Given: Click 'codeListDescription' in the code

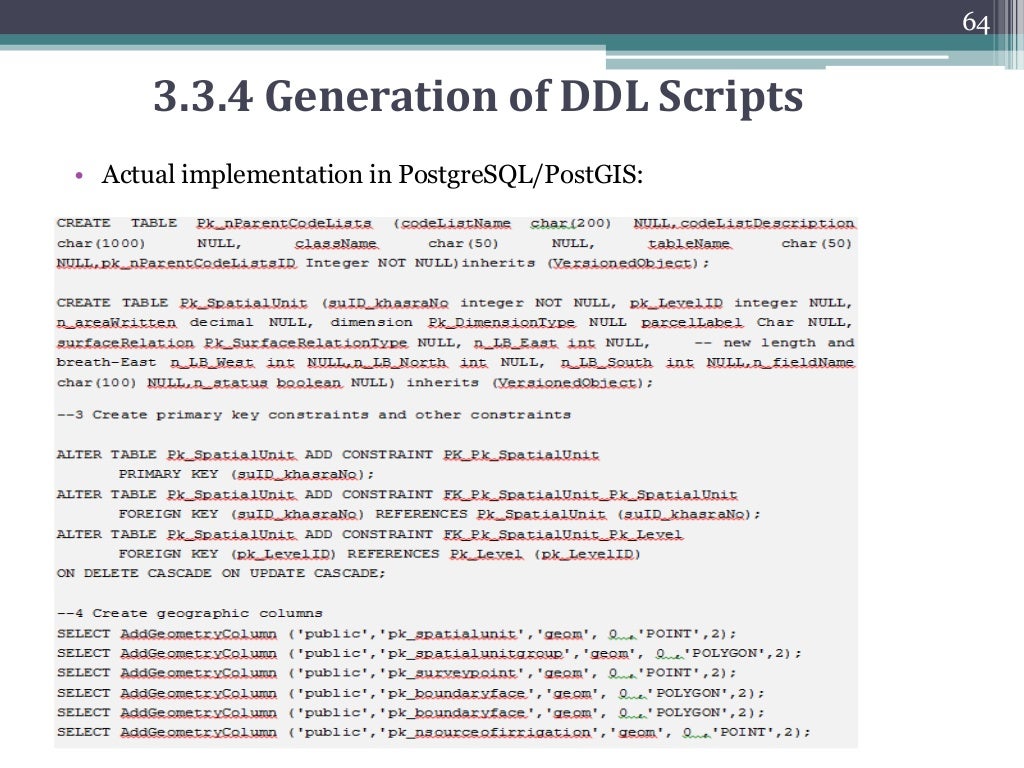Looking at the screenshot, I should [767, 223].
